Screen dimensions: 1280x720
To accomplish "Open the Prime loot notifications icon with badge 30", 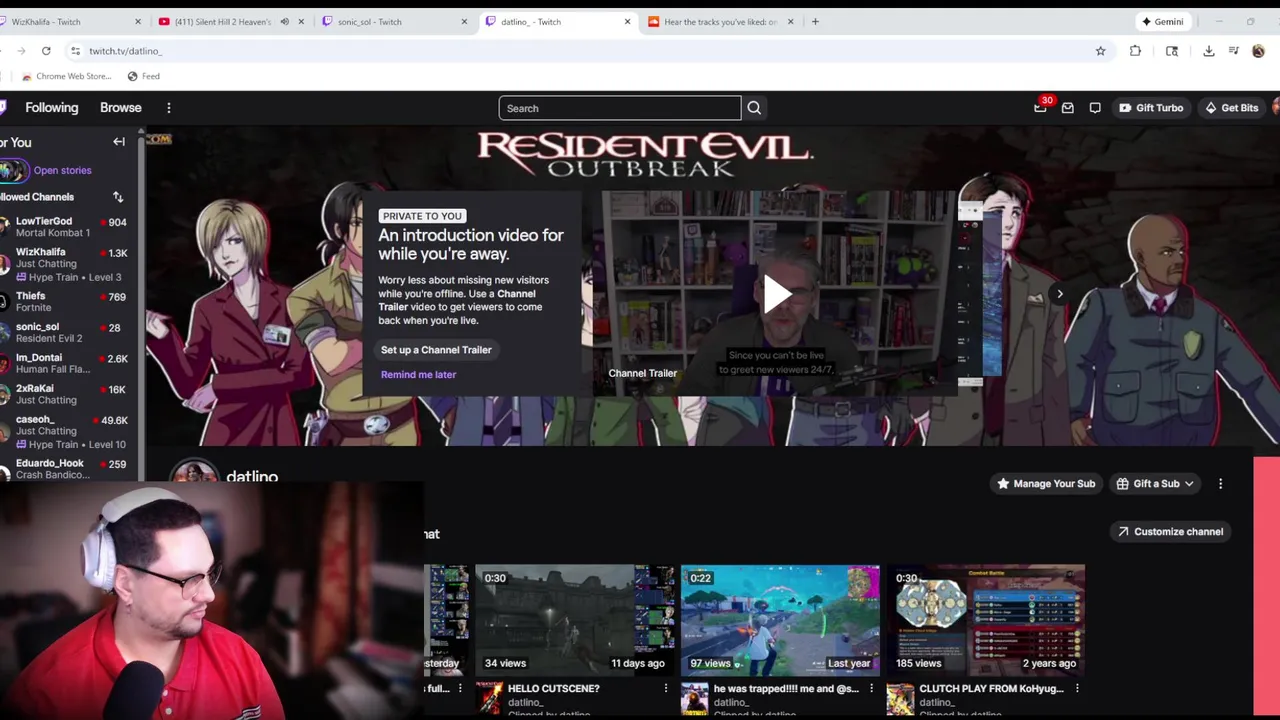I will 1041,107.
